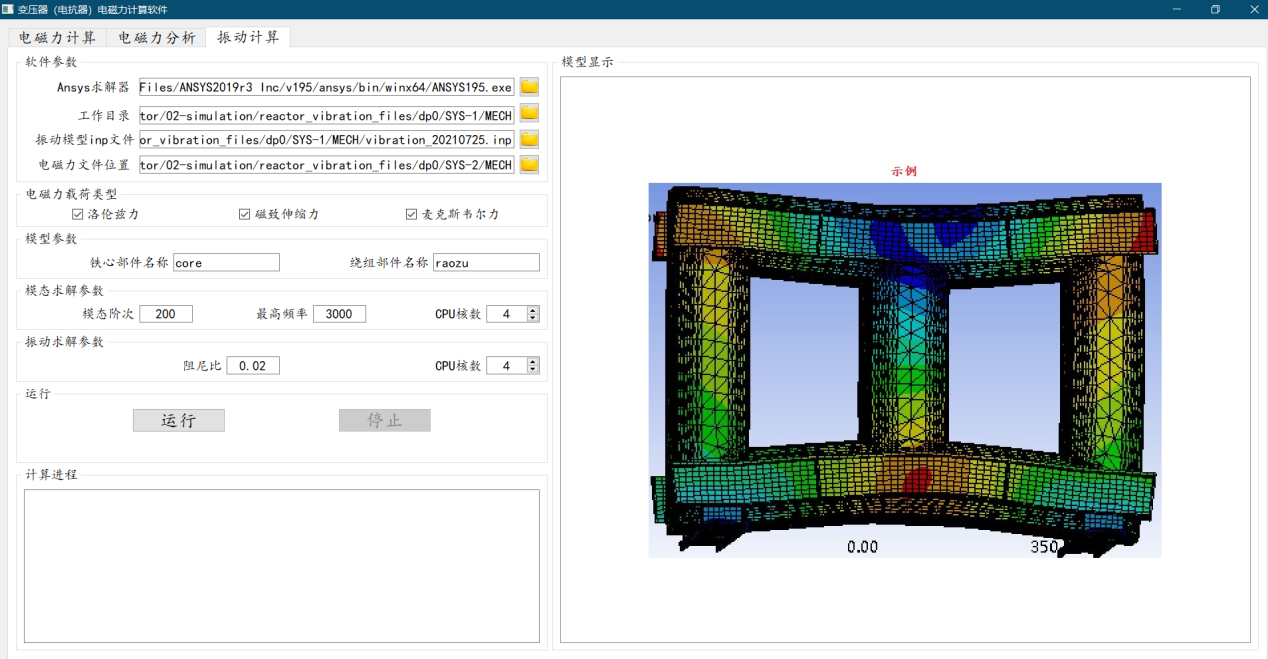Click the 停止 button
The height and width of the screenshot is (659, 1268).
point(384,420)
